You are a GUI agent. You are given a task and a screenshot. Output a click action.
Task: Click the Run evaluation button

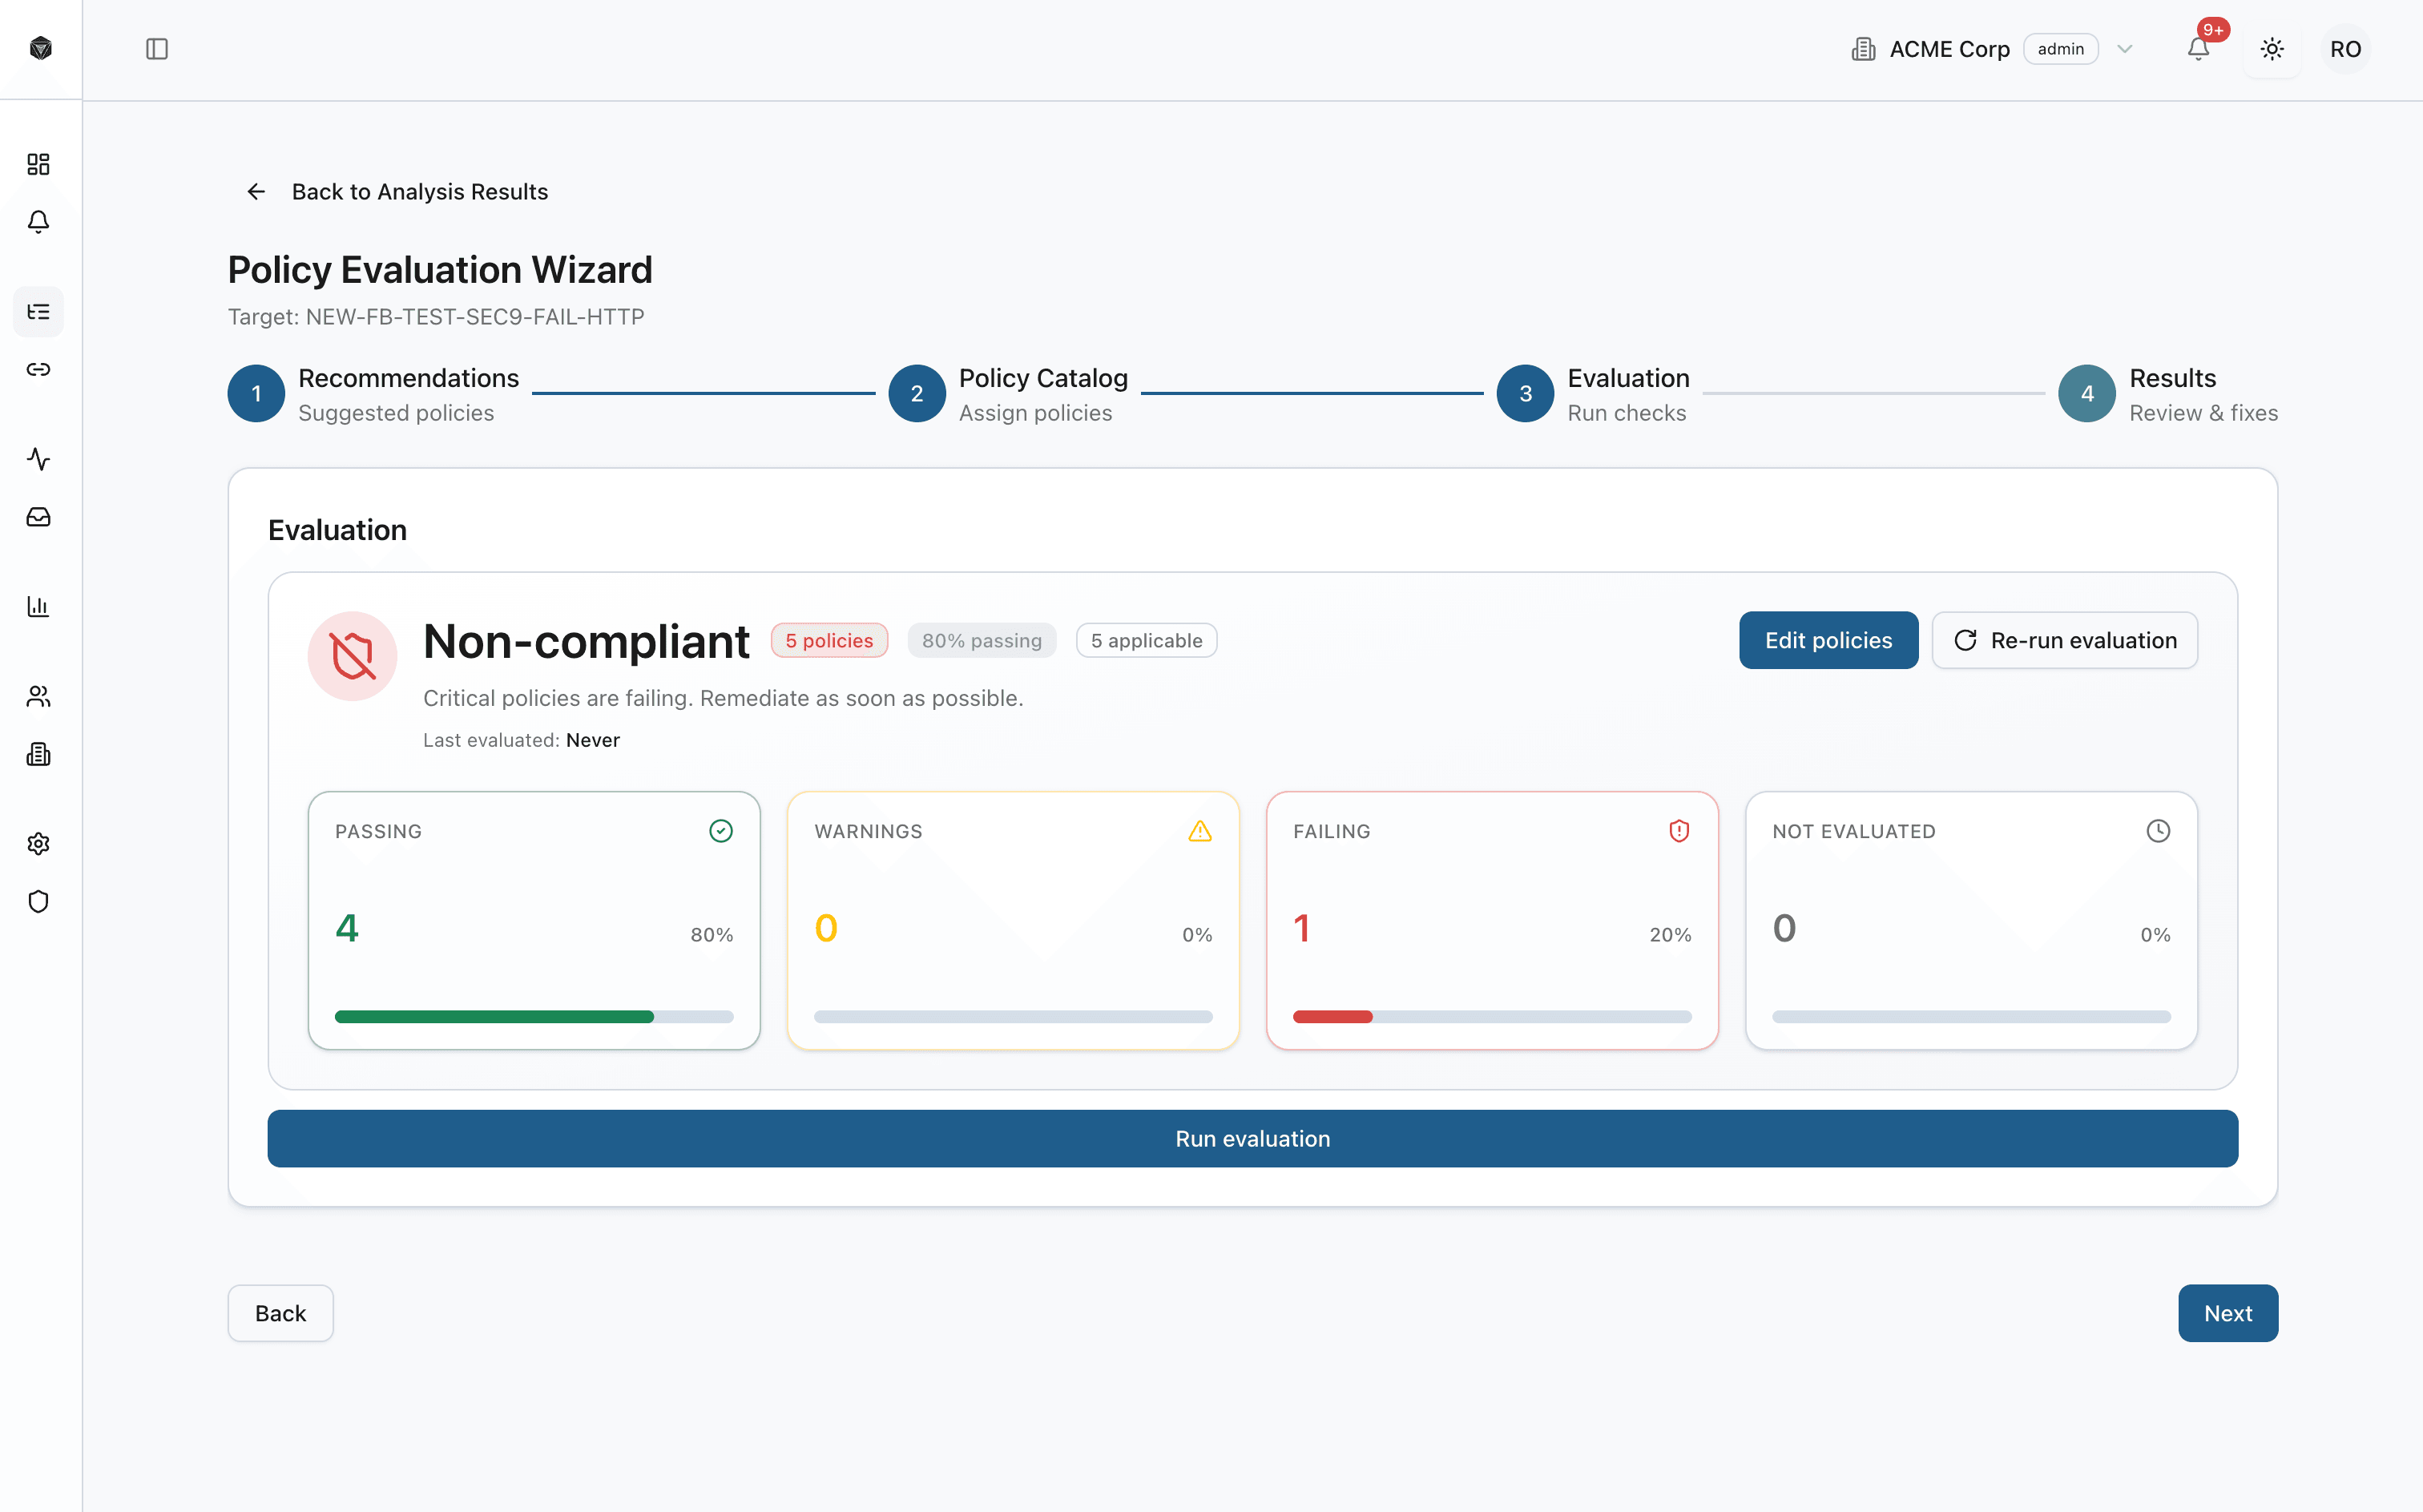point(1252,1138)
